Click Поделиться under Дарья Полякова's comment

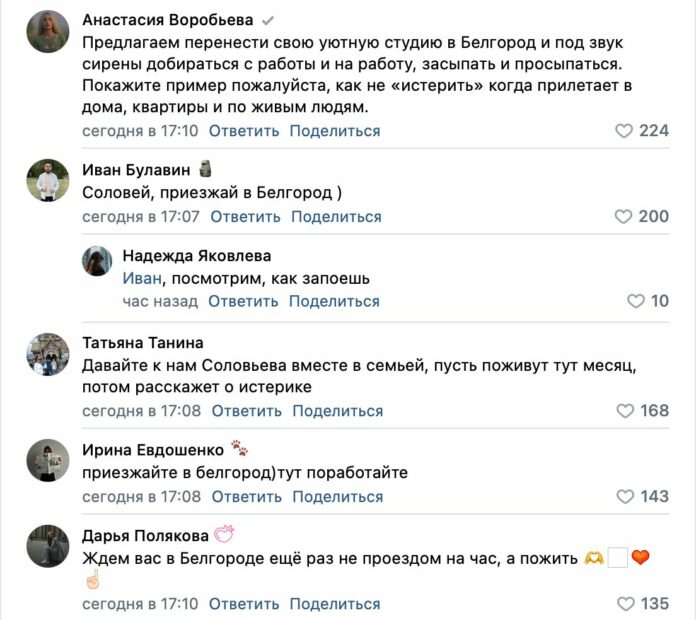pyautogui.click(x=335, y=604)
